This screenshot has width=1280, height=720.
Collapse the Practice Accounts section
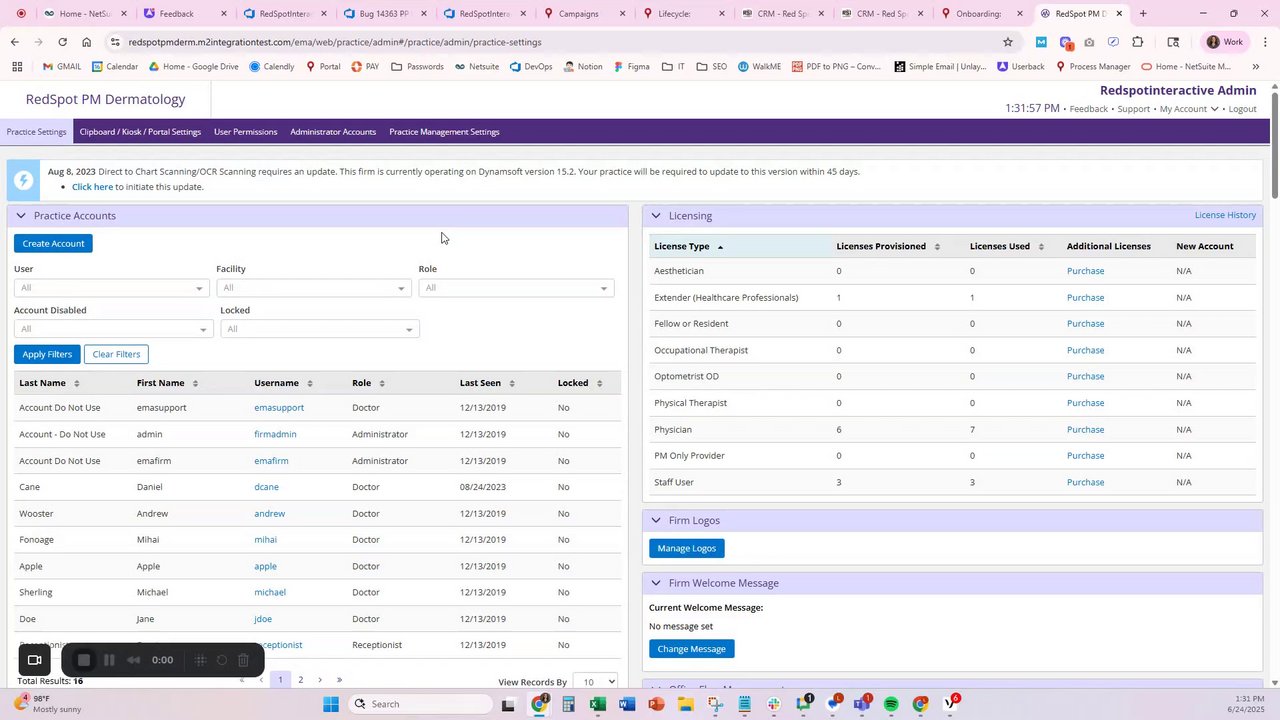click(21, 216)
